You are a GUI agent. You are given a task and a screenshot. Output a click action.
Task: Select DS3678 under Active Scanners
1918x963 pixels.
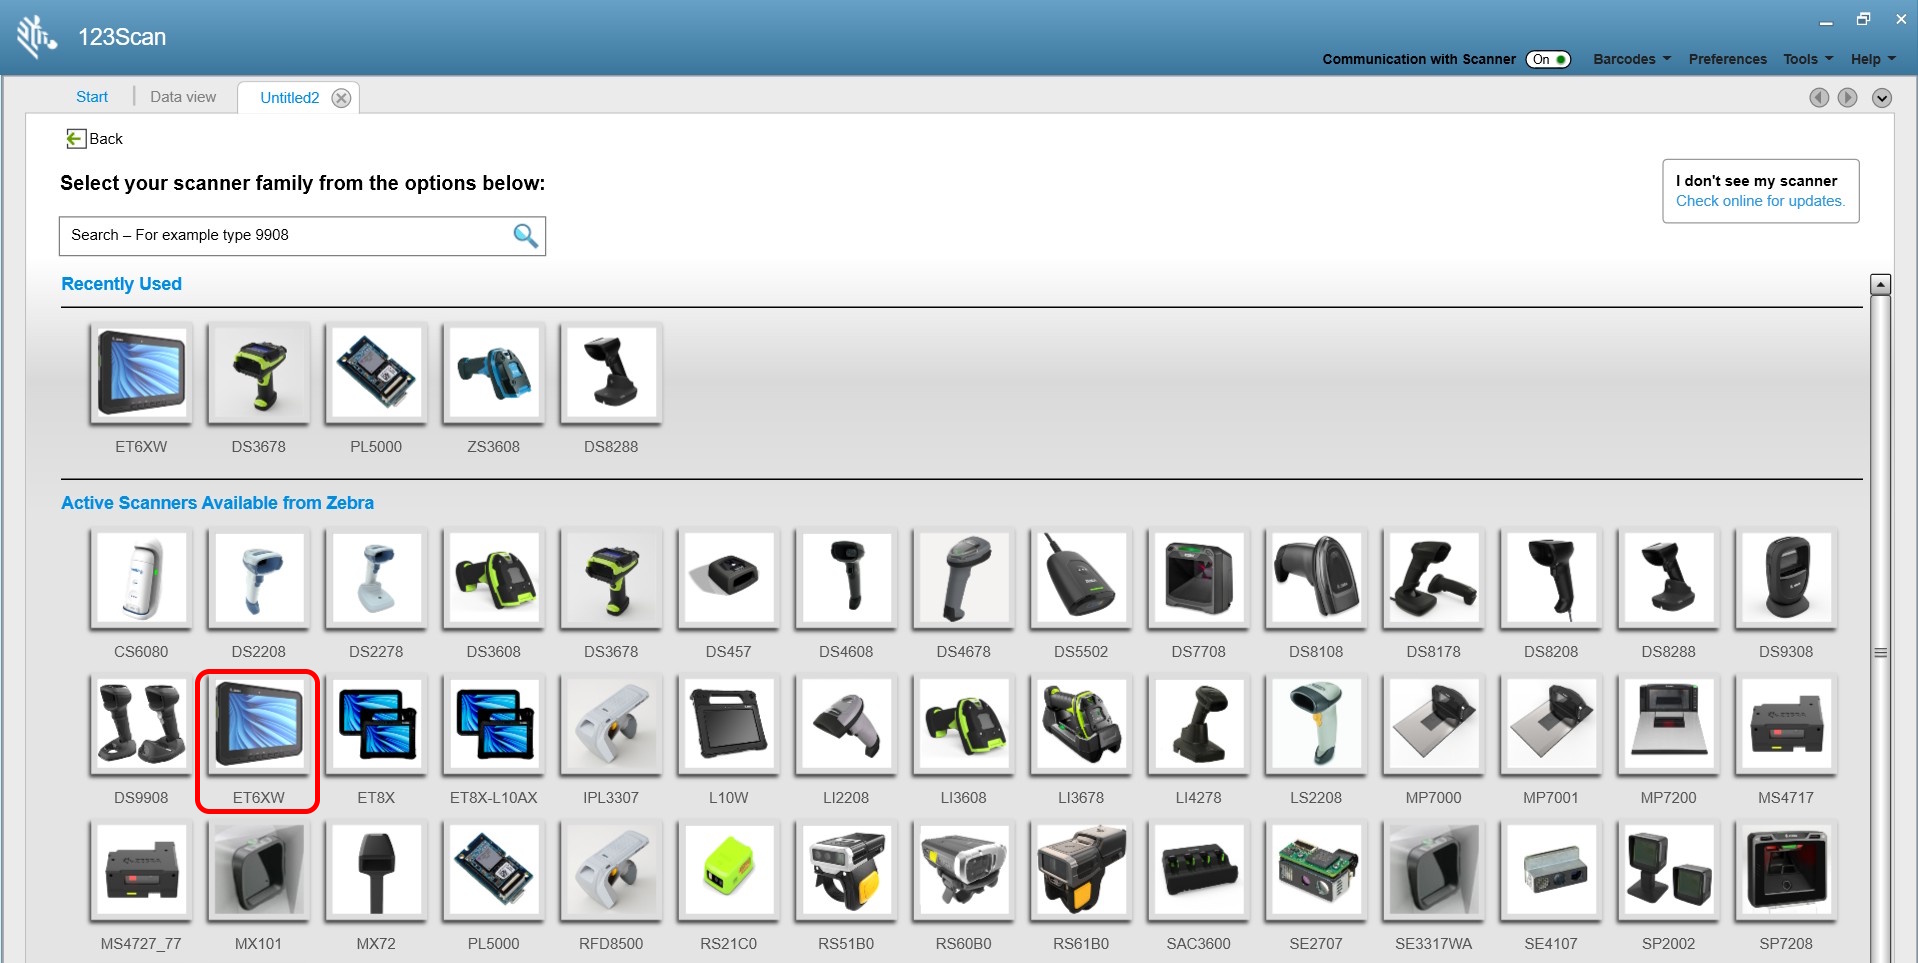tap(611, 578)
